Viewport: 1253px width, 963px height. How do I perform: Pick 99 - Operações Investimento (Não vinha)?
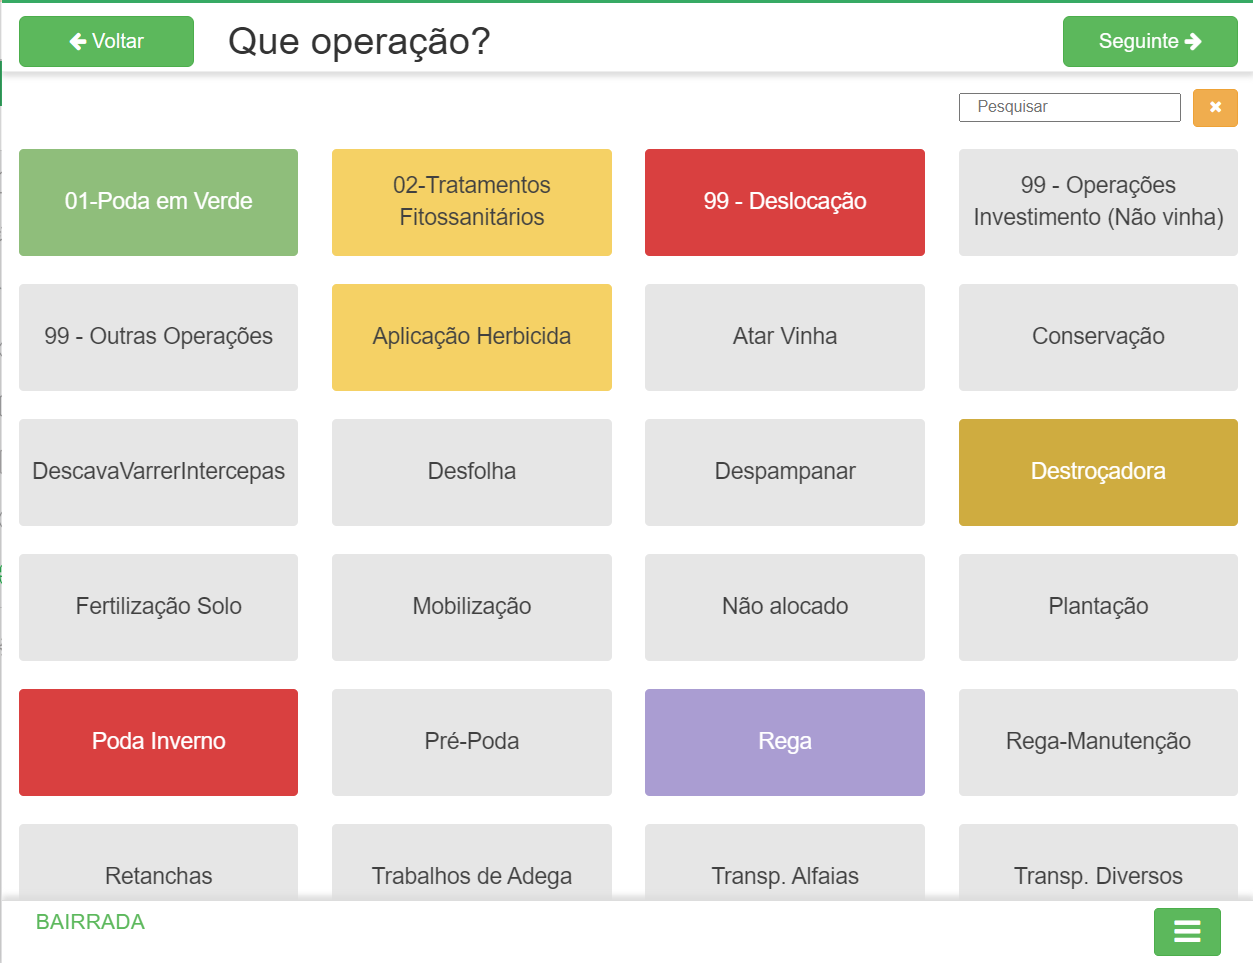point(1097,202)
